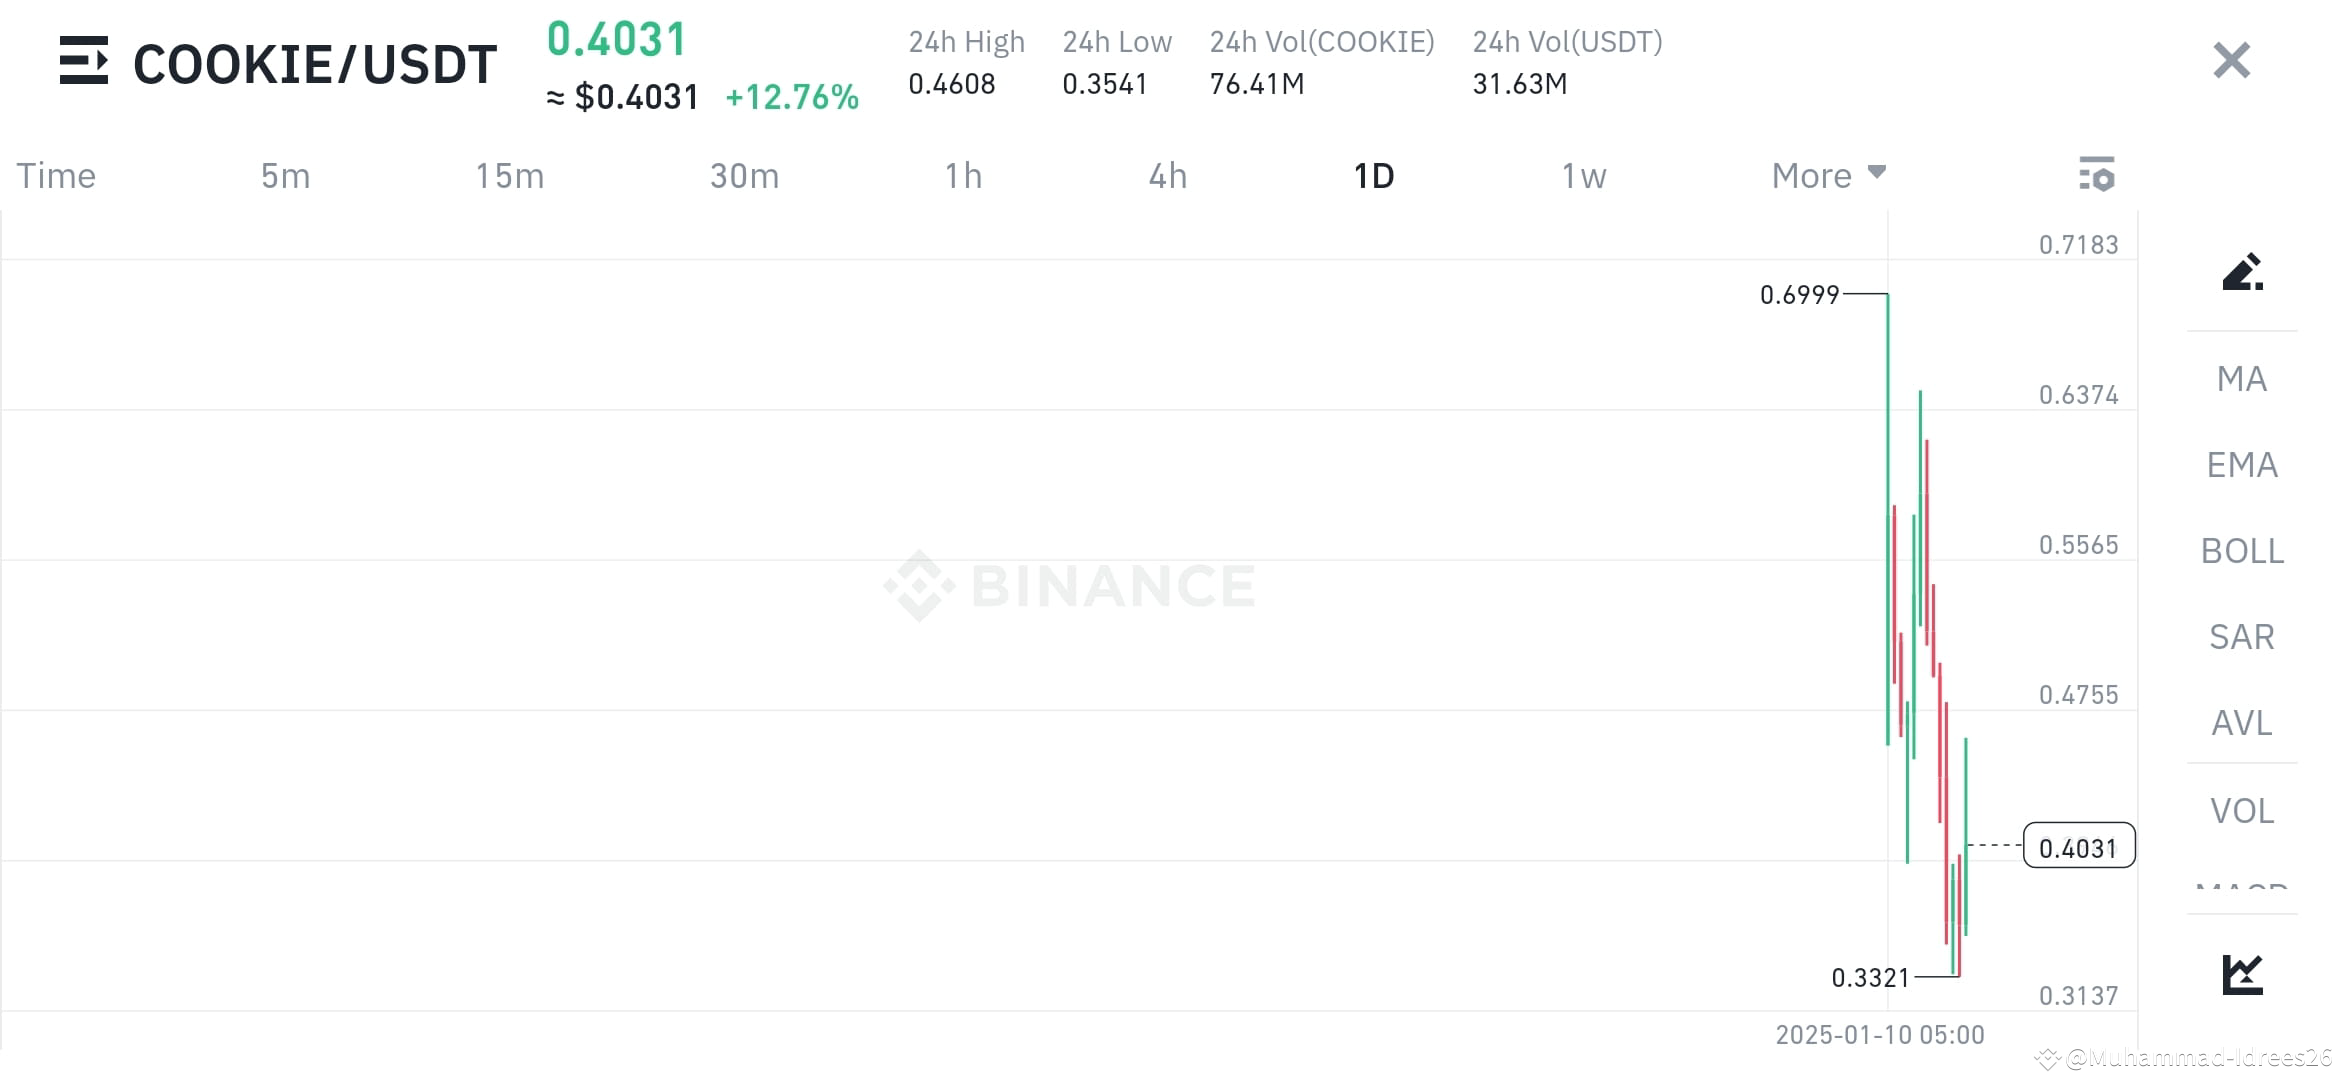
Task: Switch to depth chart view via bottom-right icon
Action: [2240, 971]
